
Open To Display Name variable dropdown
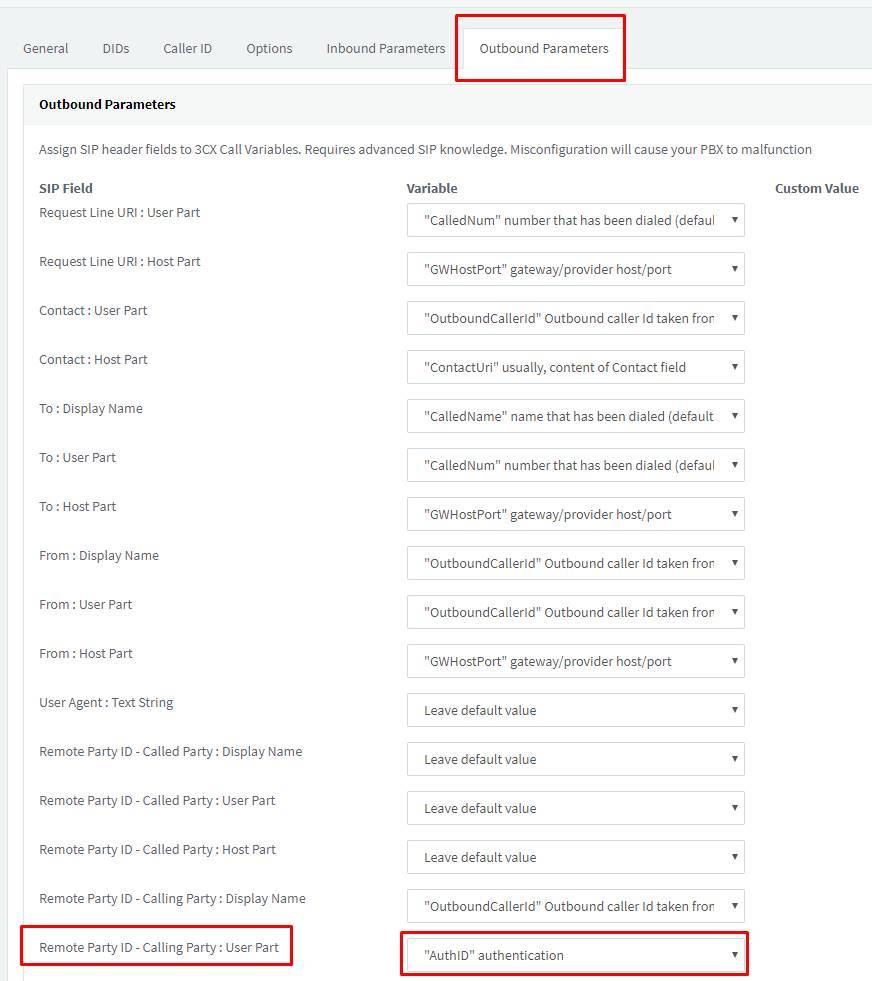coord(575,416)
